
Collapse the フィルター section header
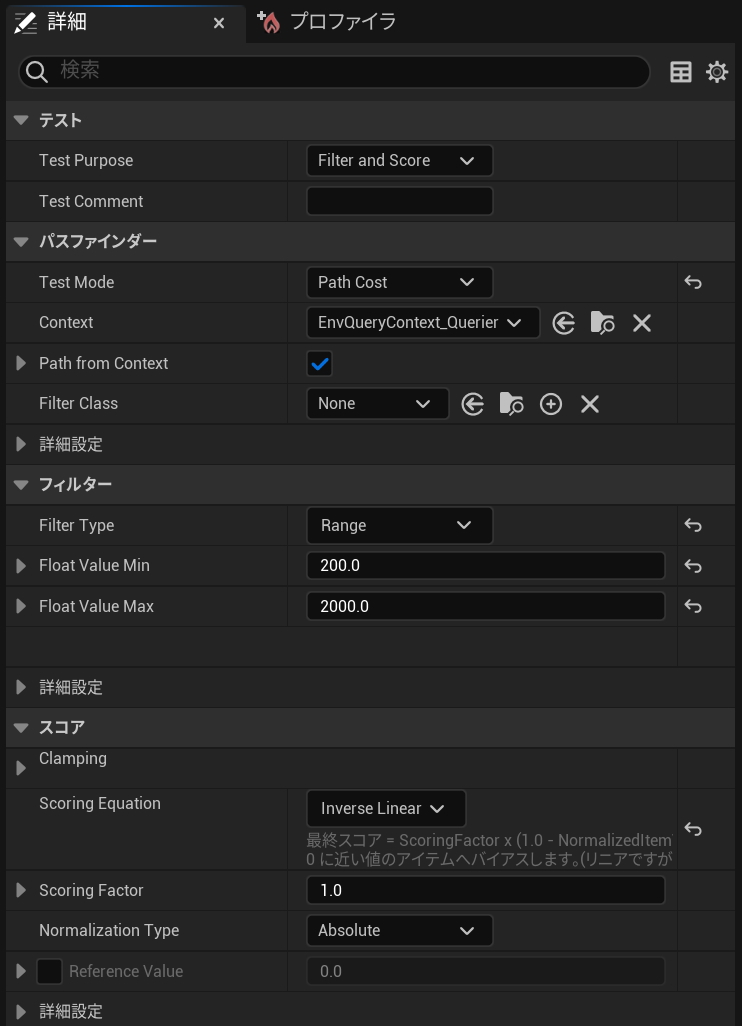pos(21,485)
